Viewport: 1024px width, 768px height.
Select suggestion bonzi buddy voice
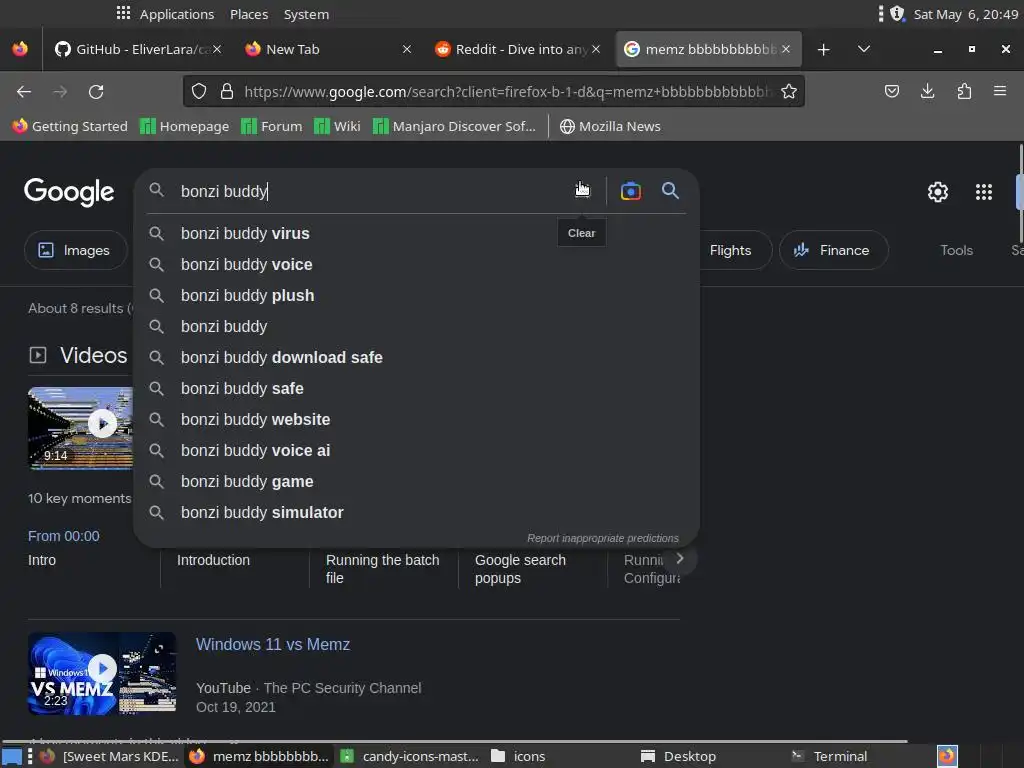coord(416,264)
